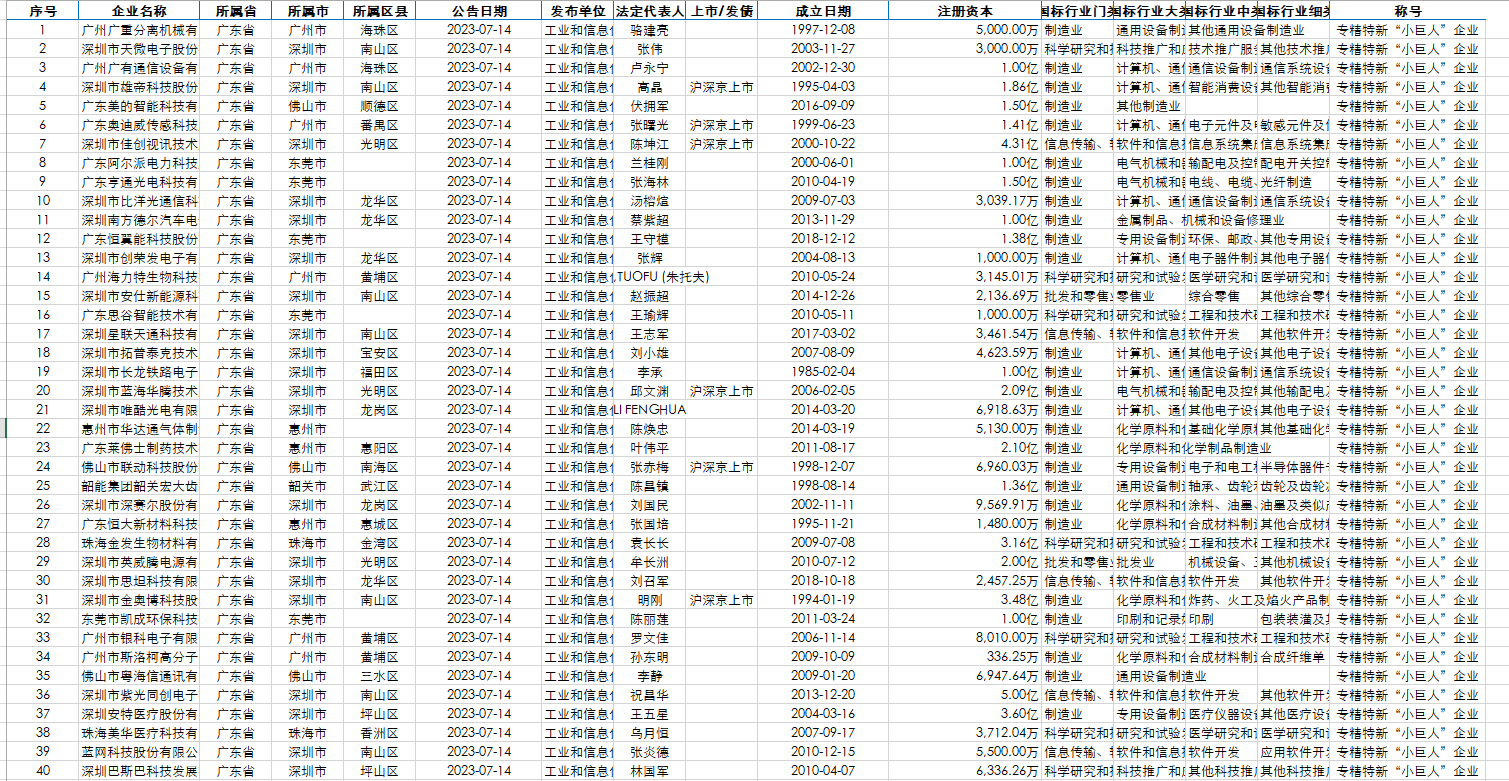Click the cell containing LI FENGHUA

point(650,410)
